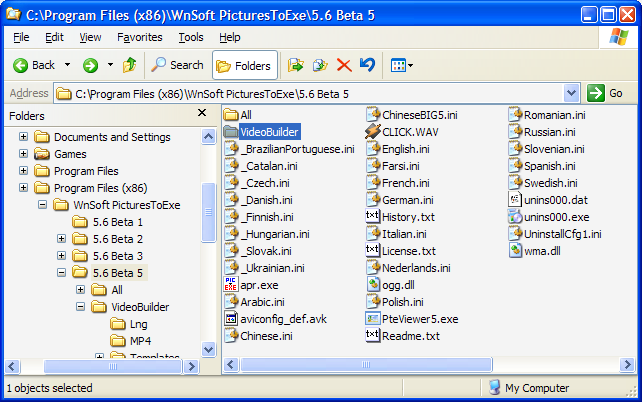Select ChineseBIG5.ini file name

click(x=419, y=115)
